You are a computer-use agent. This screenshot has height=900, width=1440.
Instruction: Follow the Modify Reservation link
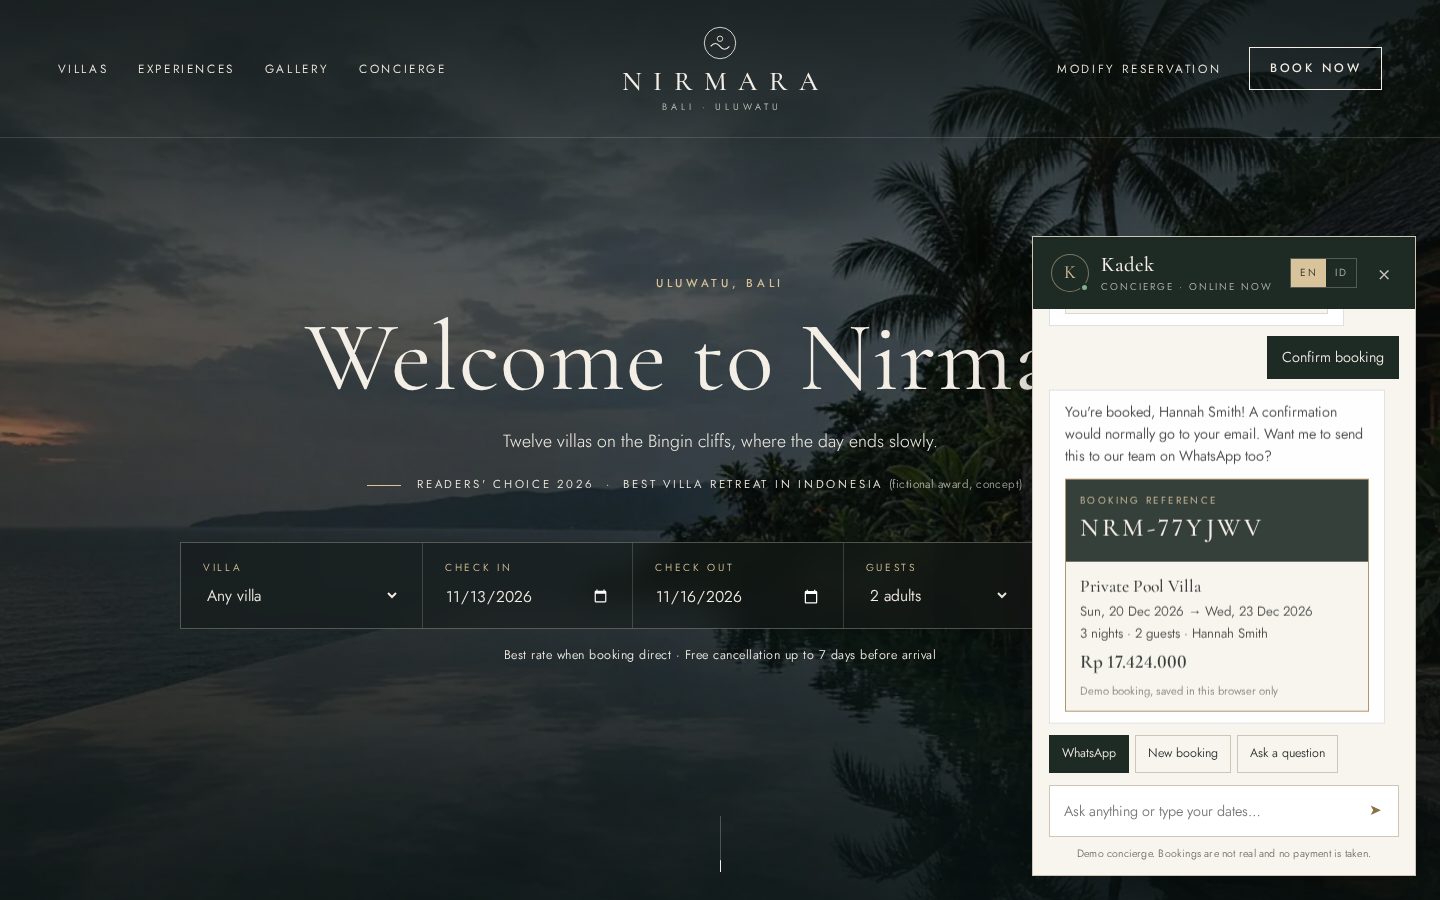[1139, 69]
